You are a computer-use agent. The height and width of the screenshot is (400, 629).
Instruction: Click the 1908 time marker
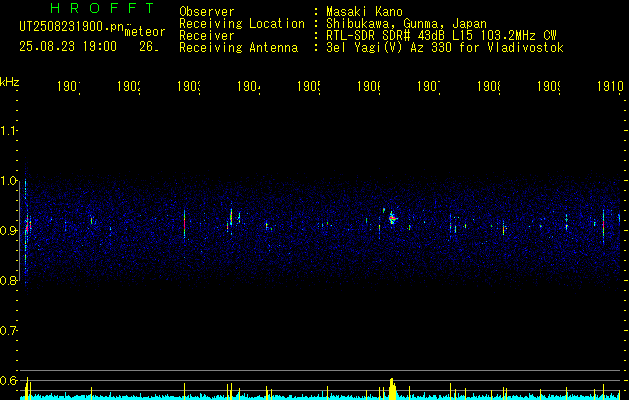[x=489, y=87]
